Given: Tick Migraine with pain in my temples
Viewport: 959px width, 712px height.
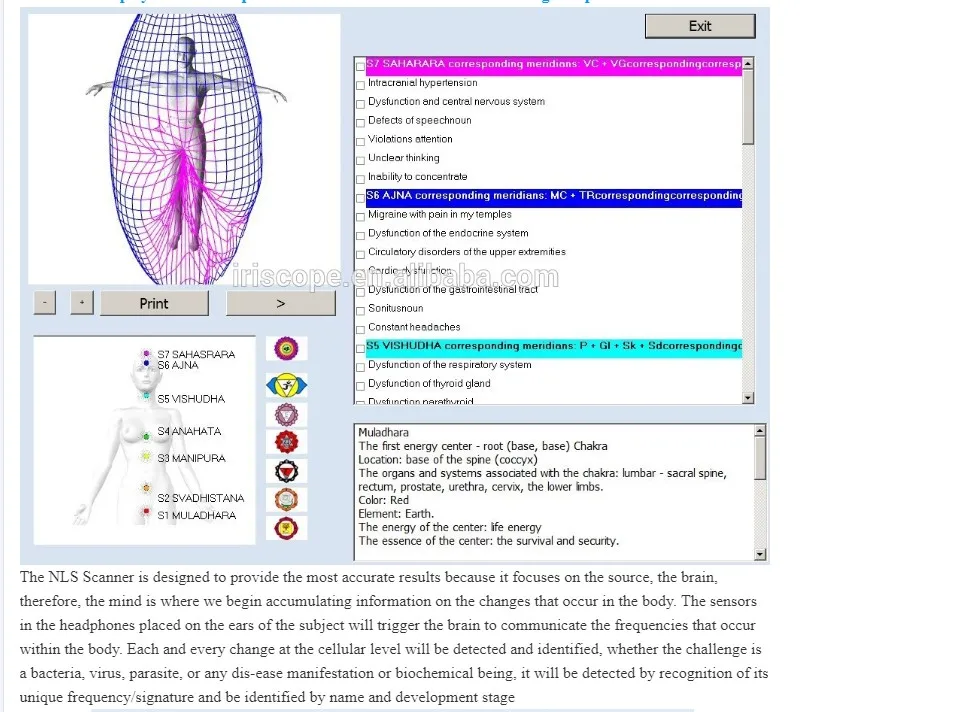Looking at the screenshot, I should click(361, 217).
